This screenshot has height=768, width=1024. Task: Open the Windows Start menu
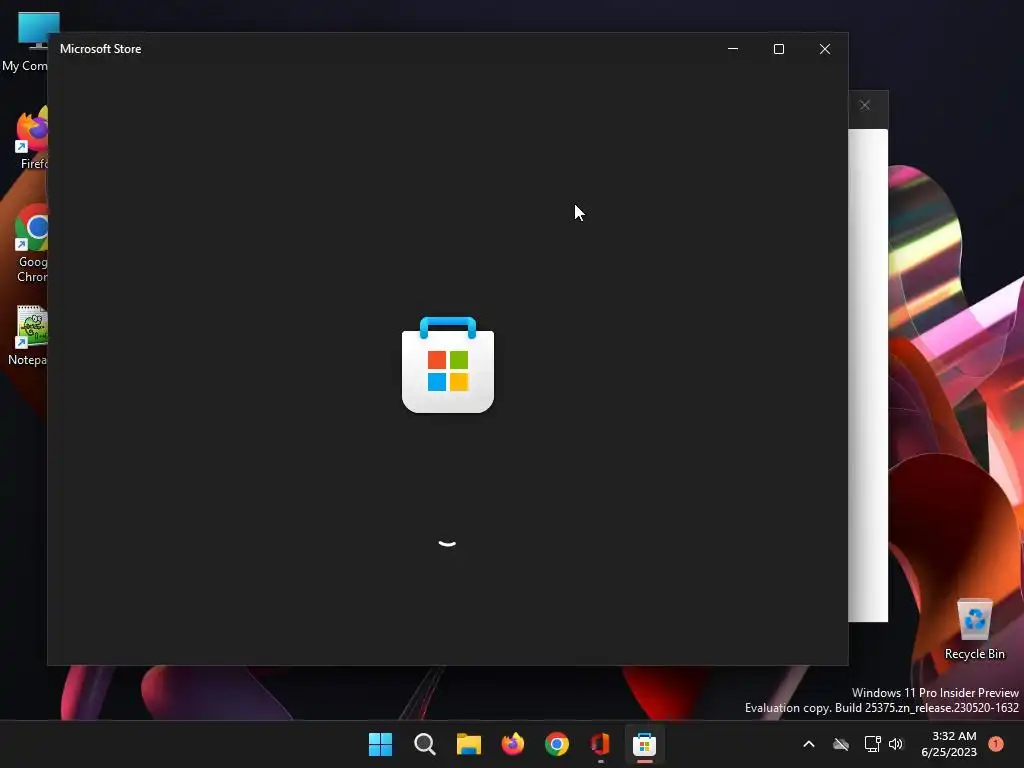[380, 744]
